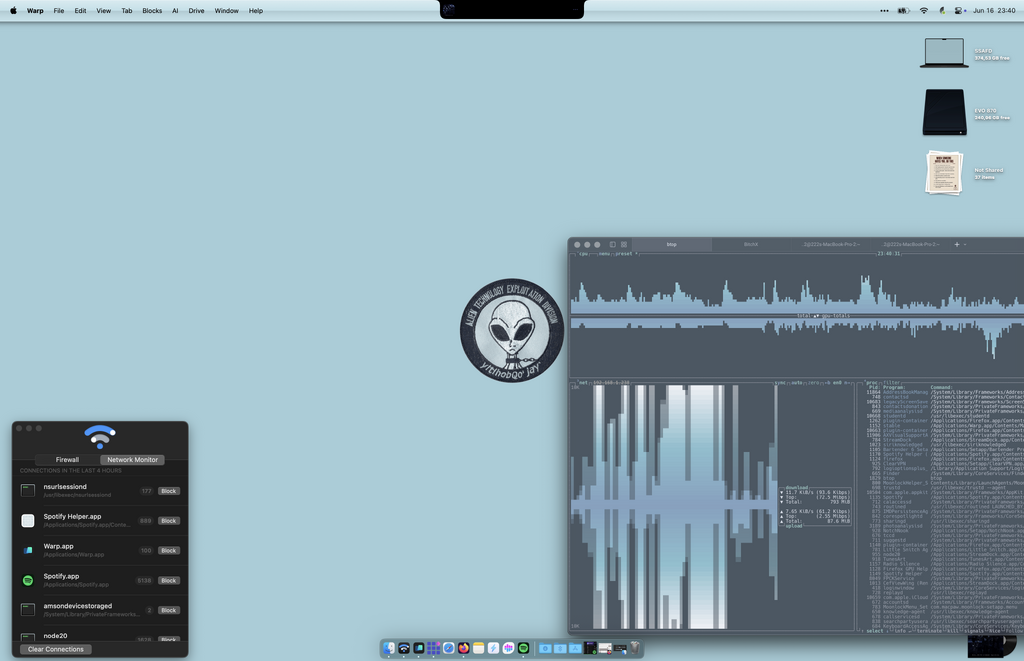Click the Spotify green icon in connections list
The width and height of the screenshot is (1024, 661).
27,580
